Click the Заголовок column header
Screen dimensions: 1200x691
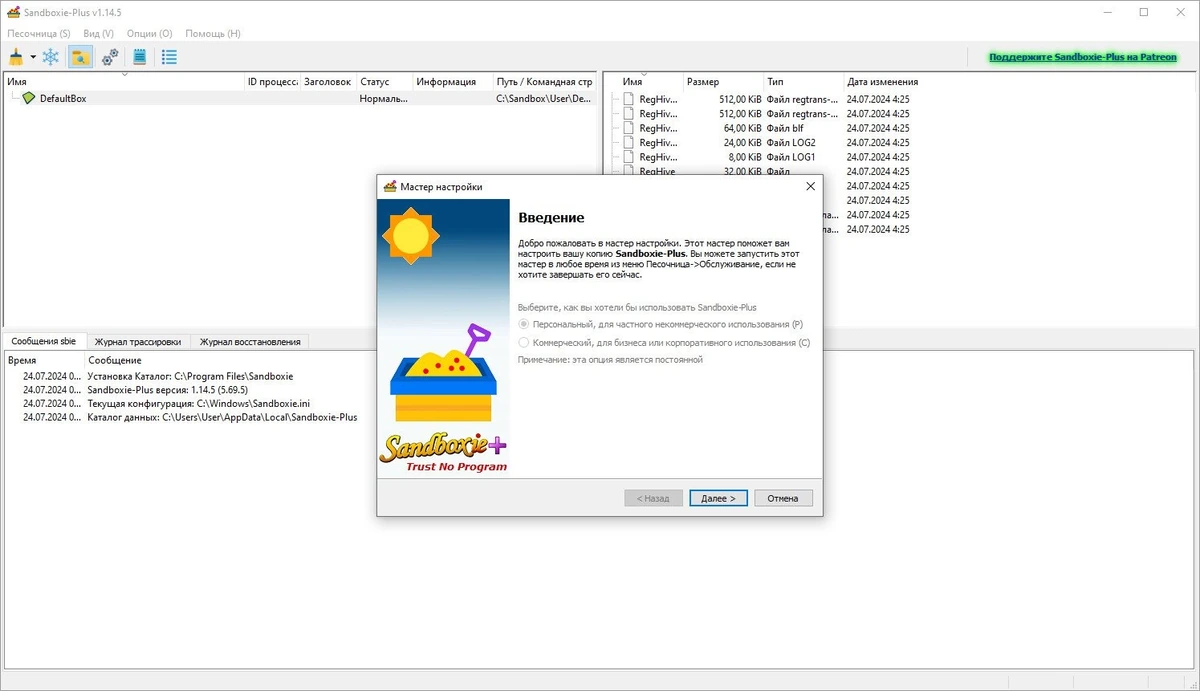pos(328,82)
